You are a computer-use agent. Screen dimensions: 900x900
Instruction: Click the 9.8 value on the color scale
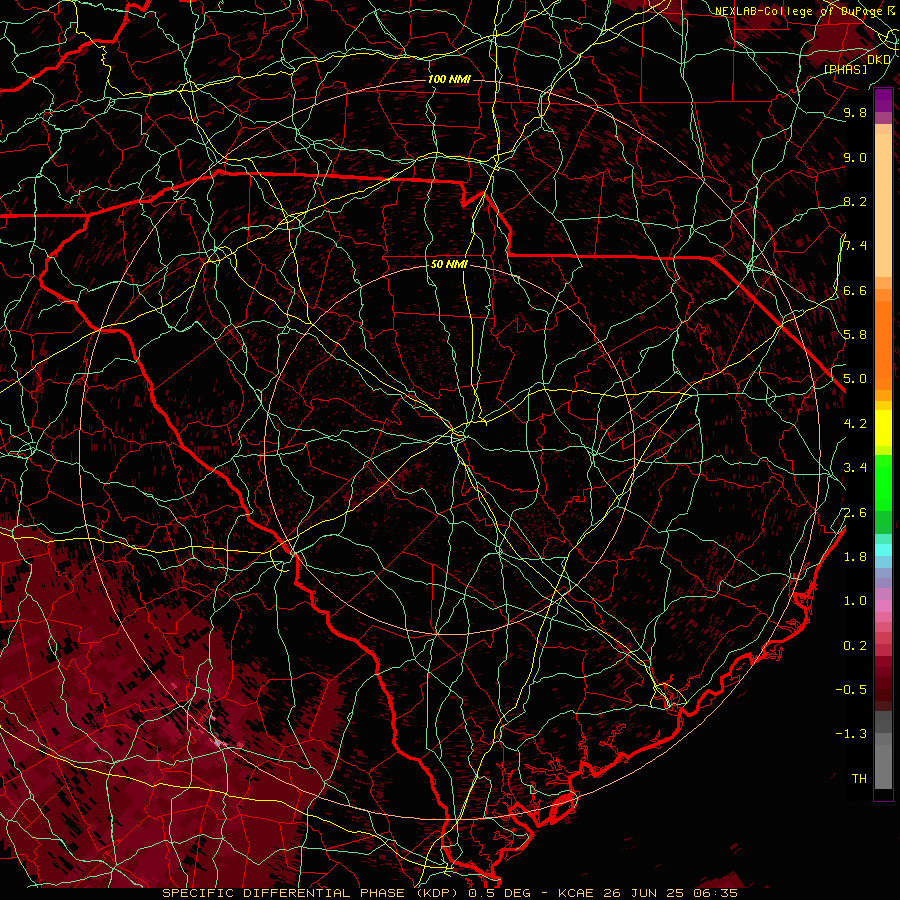(x=855, y=112)
